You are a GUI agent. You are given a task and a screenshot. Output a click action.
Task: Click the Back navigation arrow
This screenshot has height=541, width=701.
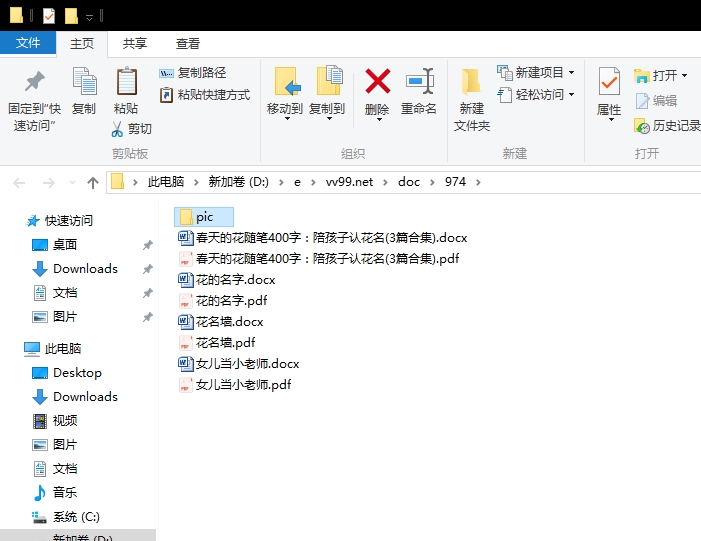(19, 182)
